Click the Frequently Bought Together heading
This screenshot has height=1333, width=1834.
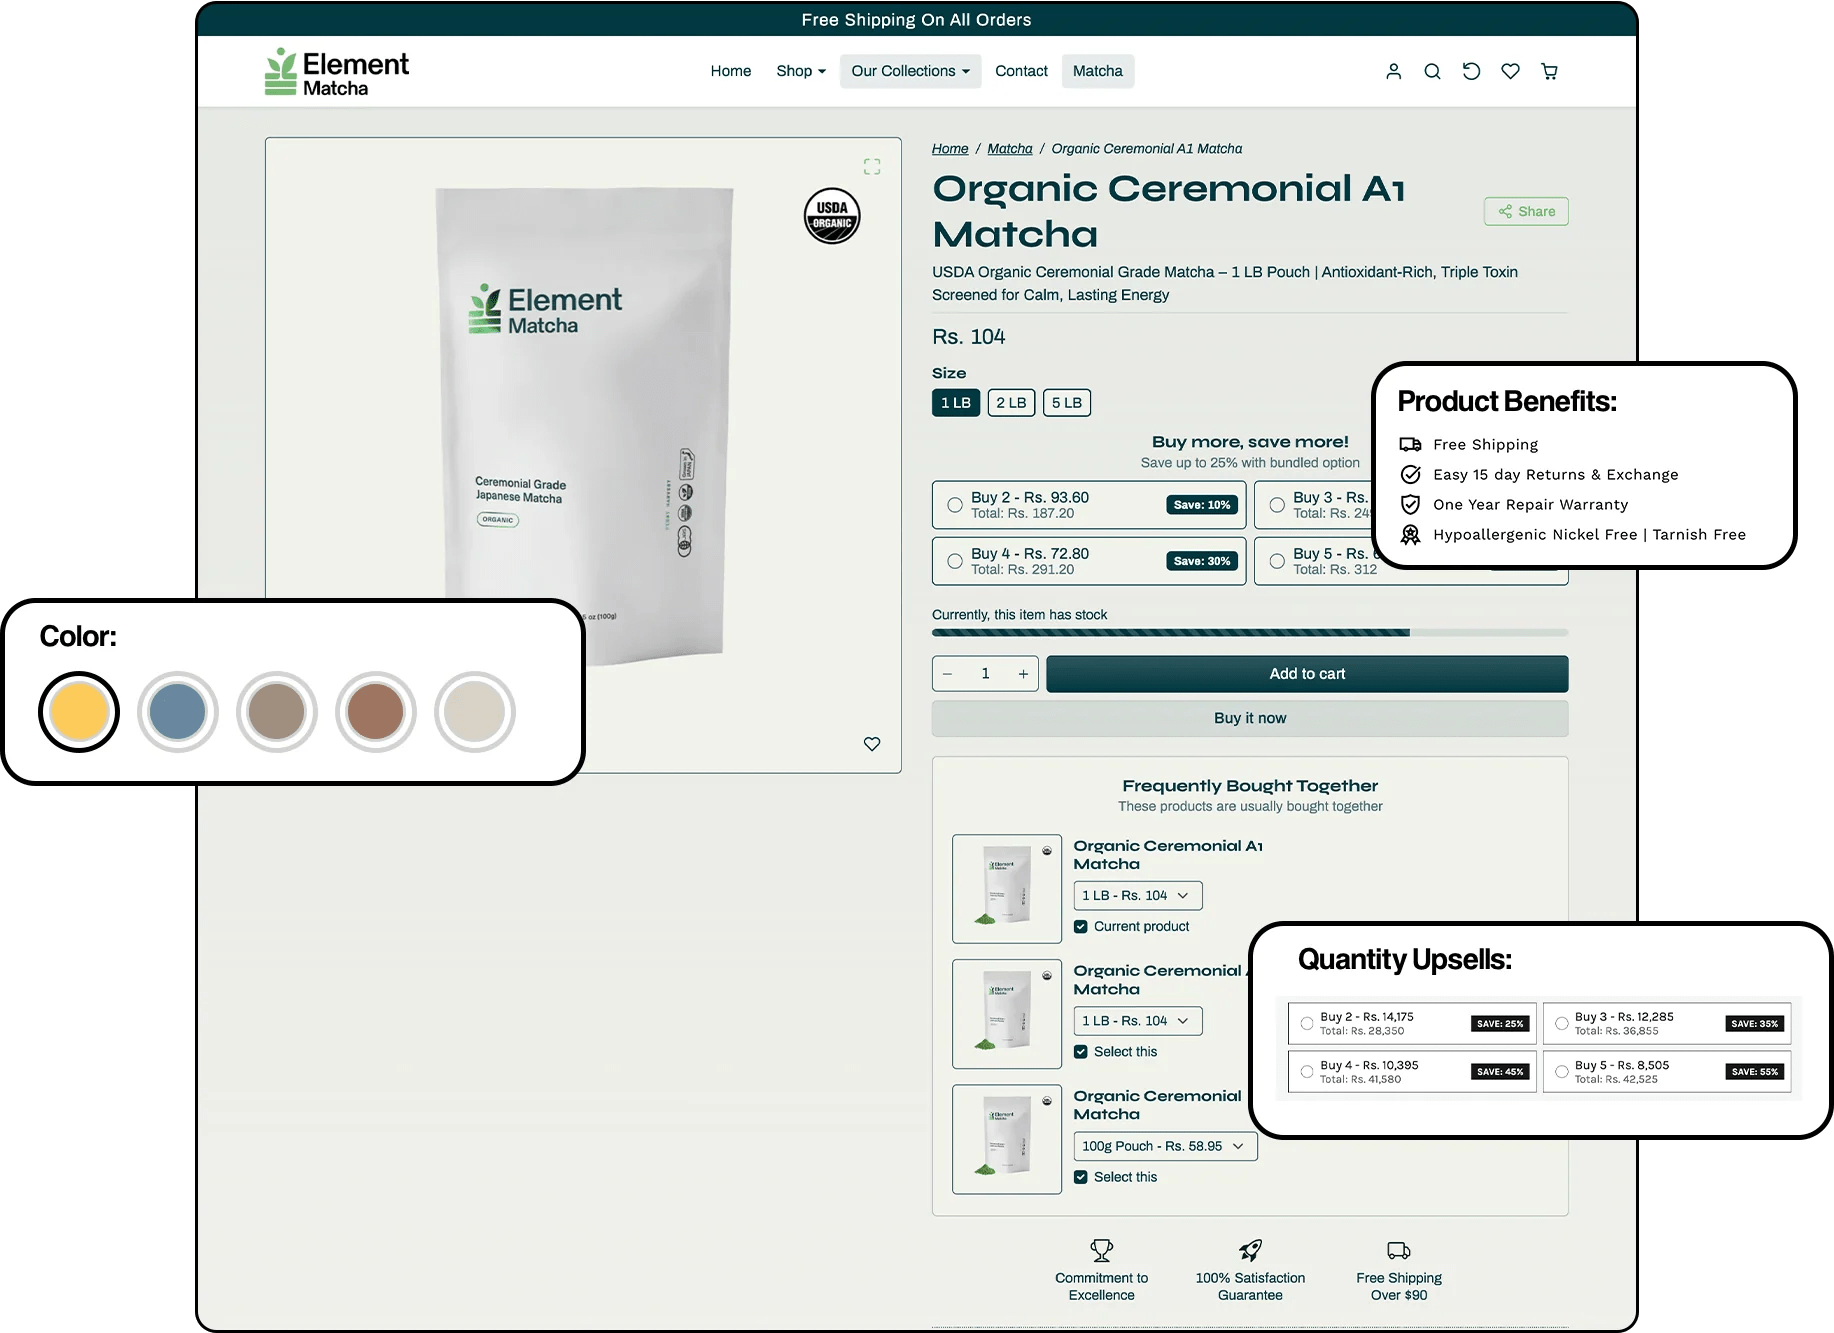click(1250, 786)
